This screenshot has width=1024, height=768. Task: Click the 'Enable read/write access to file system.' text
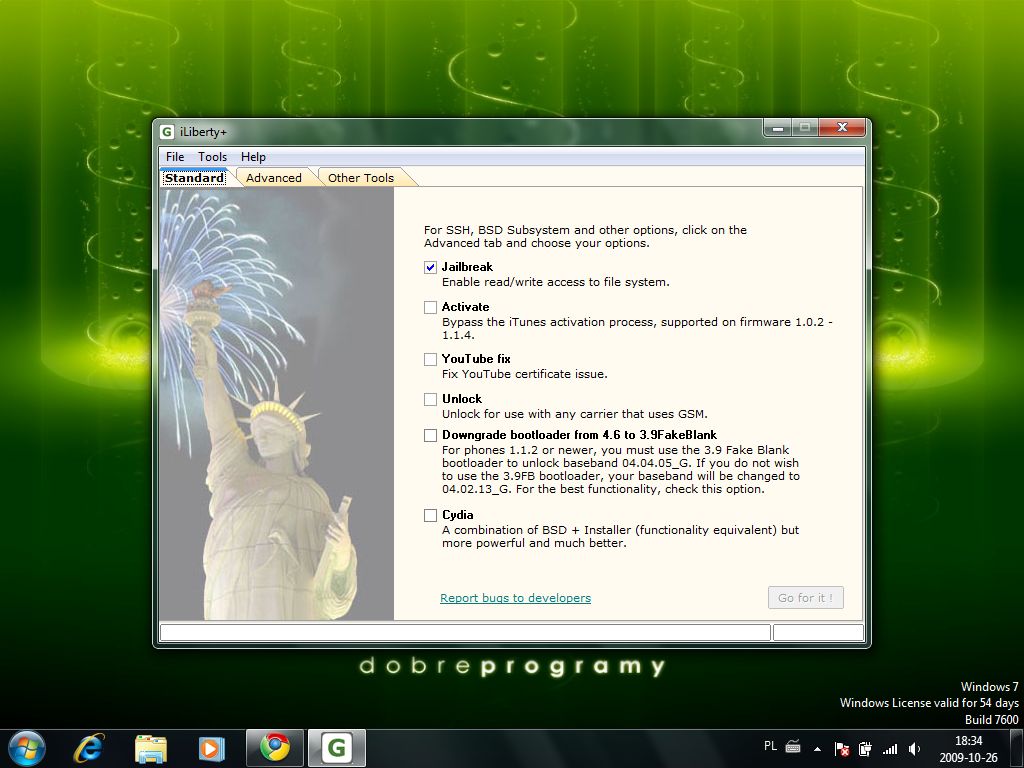(x=556, y=282)
